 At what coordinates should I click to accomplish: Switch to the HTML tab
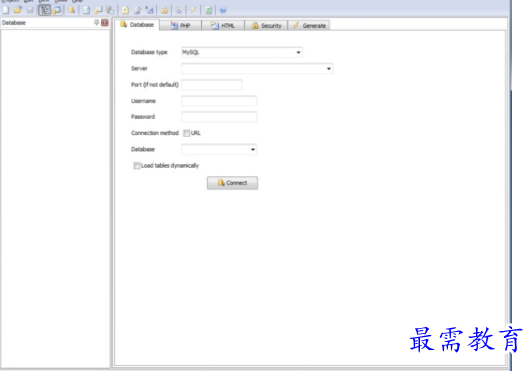click(x=223, y=25)
